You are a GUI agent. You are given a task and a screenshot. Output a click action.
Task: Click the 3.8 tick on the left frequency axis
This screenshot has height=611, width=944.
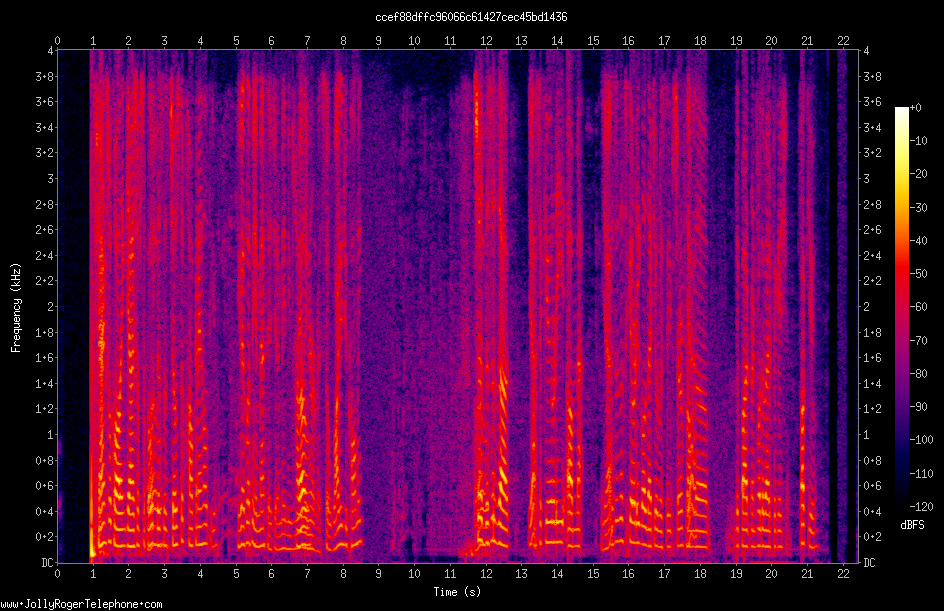tap(45, 76)
